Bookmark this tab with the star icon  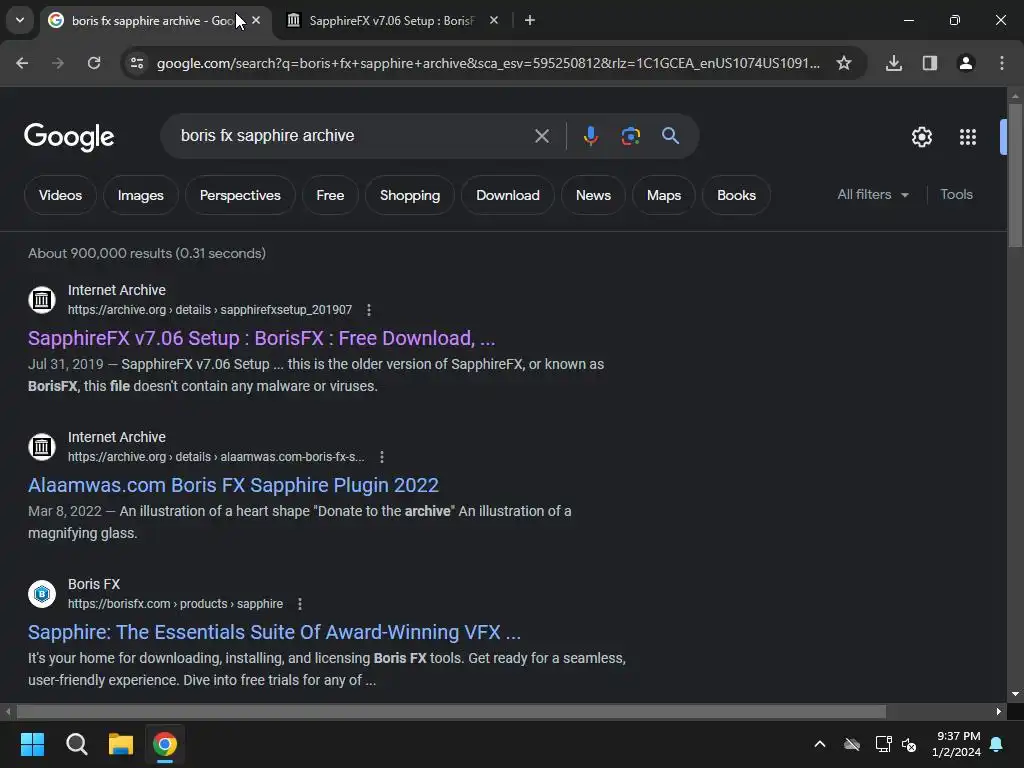coord(844,63)
